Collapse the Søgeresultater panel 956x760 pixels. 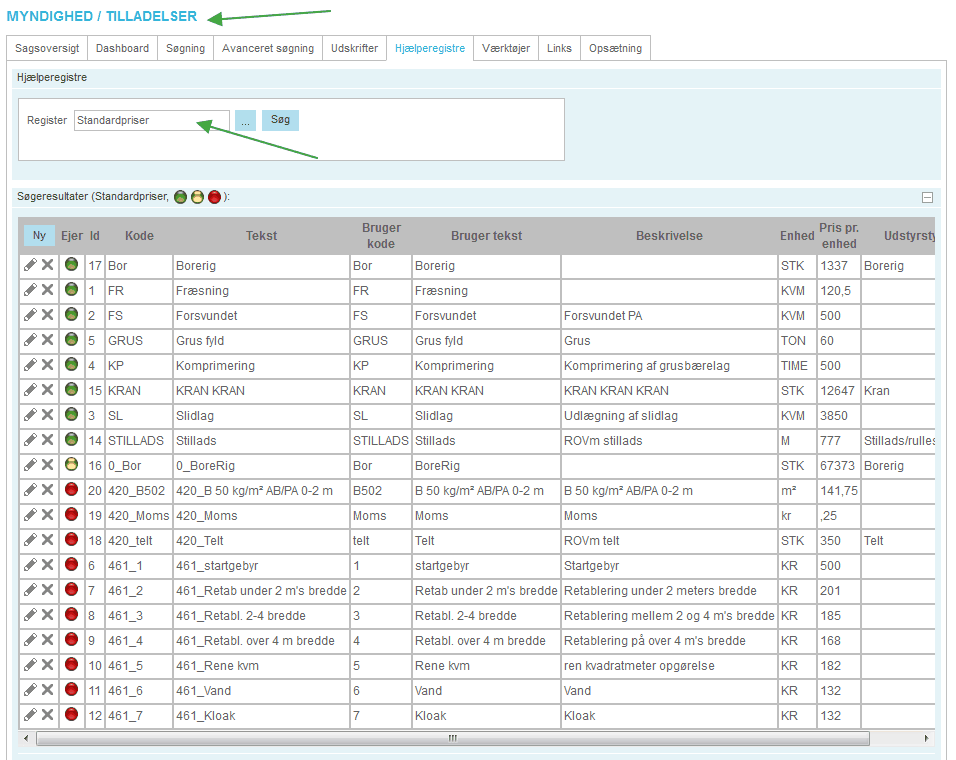point(927,198)
